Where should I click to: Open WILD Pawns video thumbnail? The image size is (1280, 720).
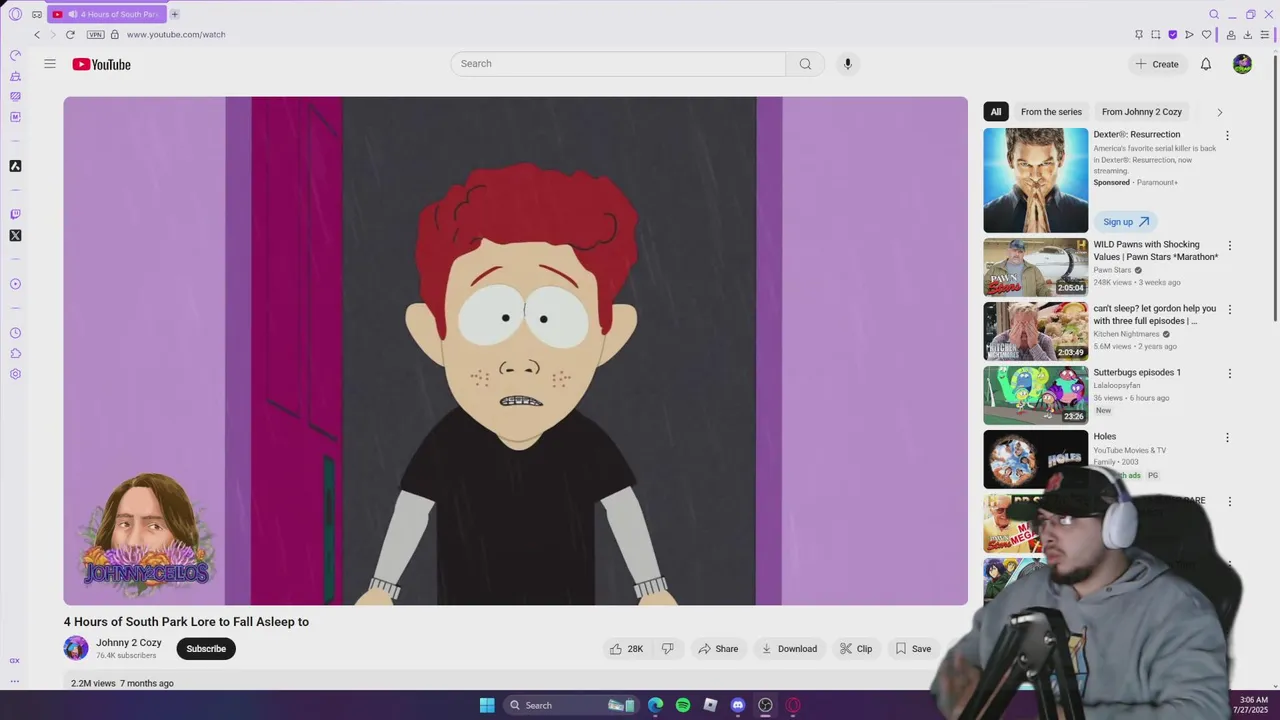1036,267
